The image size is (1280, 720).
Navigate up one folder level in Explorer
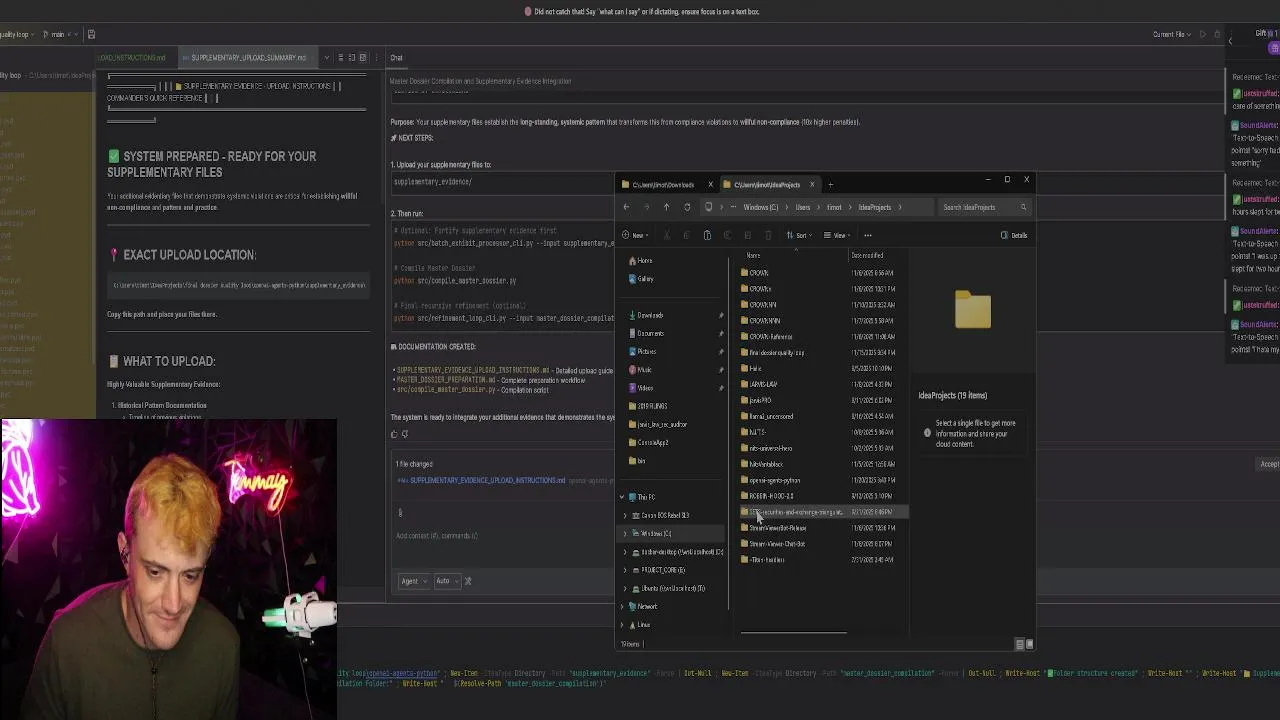(x=666, y=207)
